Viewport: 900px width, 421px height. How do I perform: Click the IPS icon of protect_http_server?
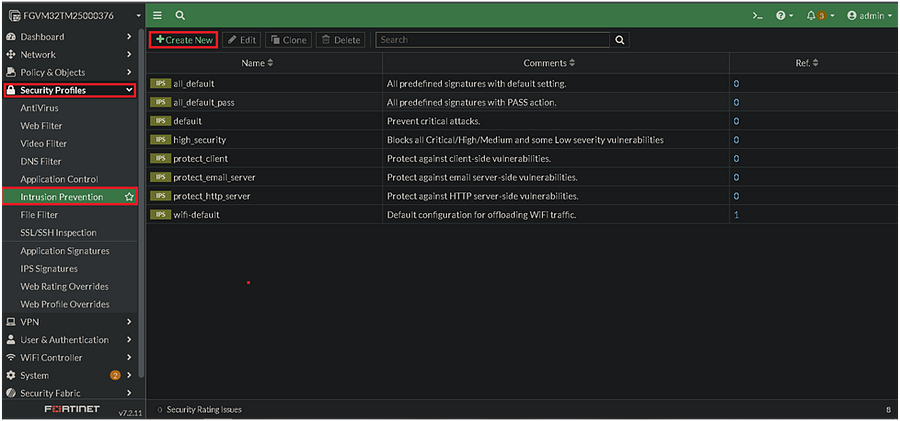pyautogui.click(x=160, y=196)
